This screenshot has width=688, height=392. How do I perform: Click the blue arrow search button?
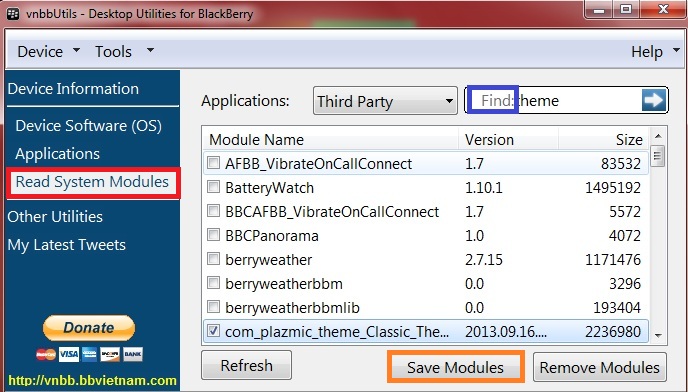click(654, 100)
